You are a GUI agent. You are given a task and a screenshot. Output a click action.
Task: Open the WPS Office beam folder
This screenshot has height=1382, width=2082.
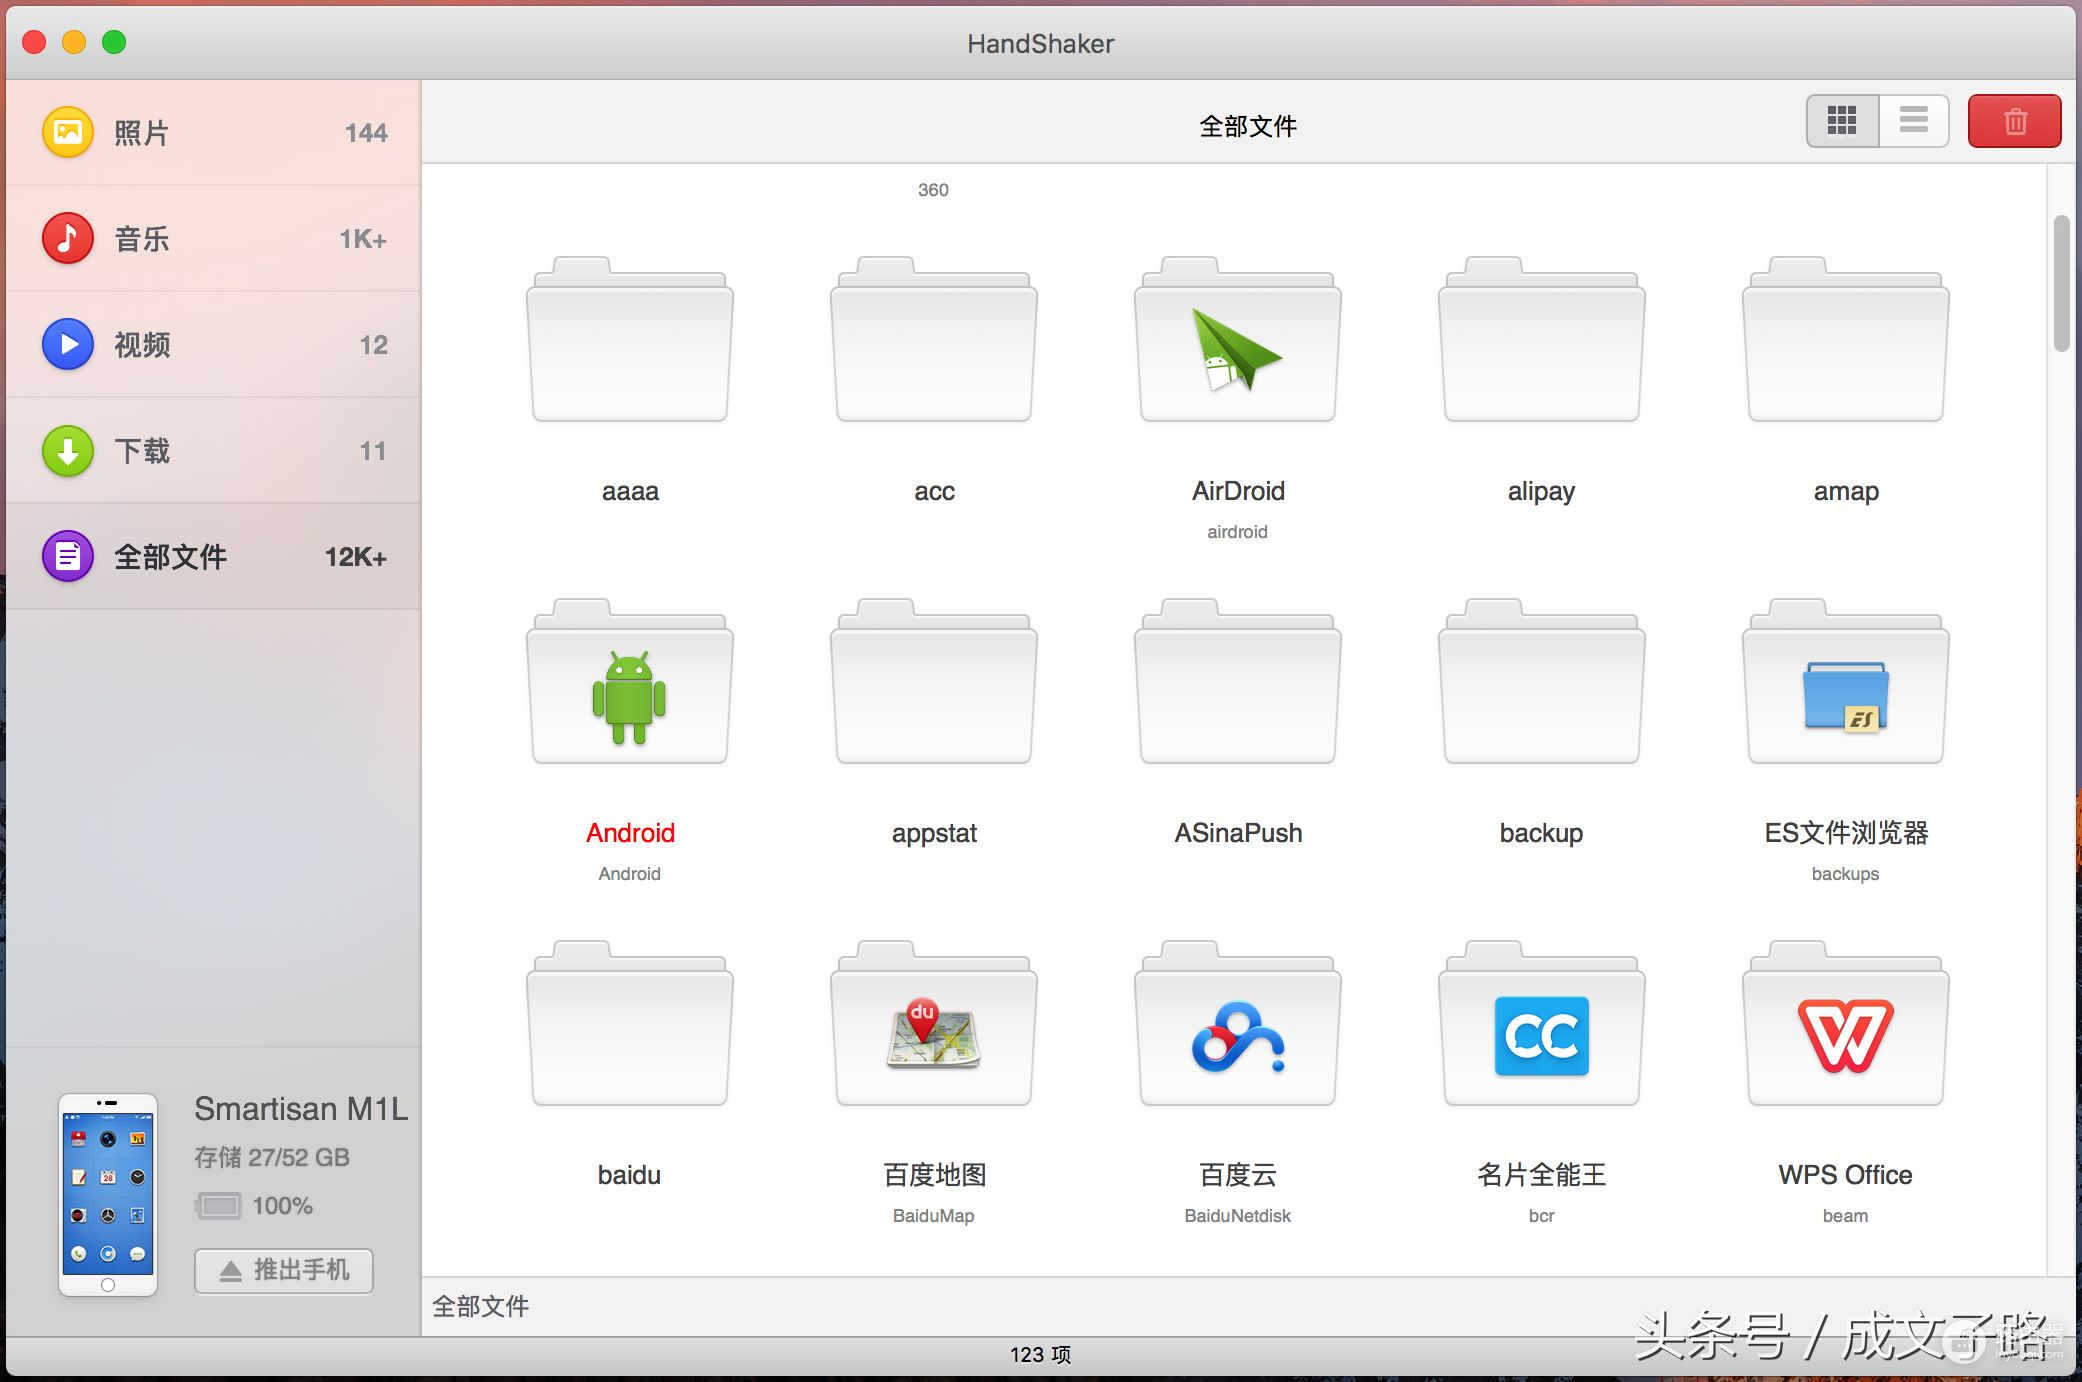coord(1845,1024)
